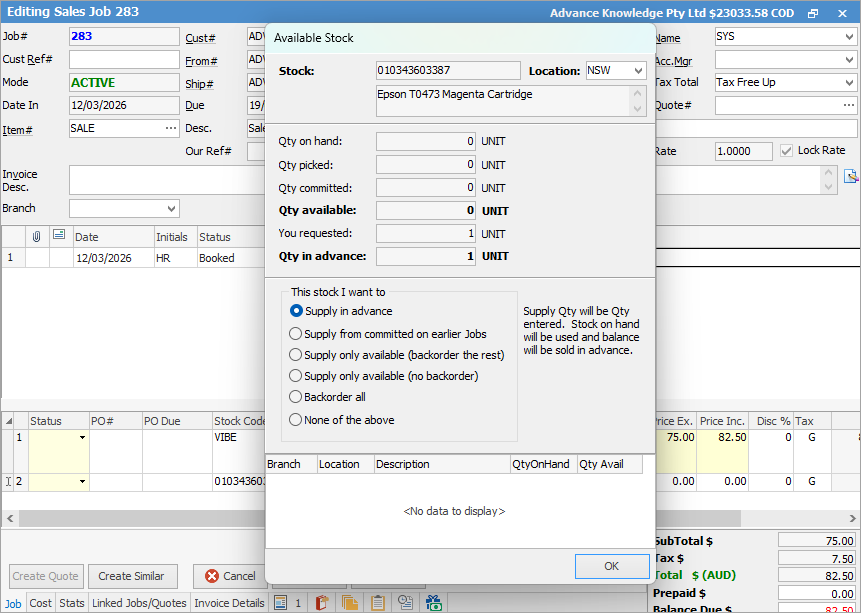Image resolution: width=861 pixels, height=613 pixels.
Task: Click the Description column header in dialog
Action: point(441,464)
